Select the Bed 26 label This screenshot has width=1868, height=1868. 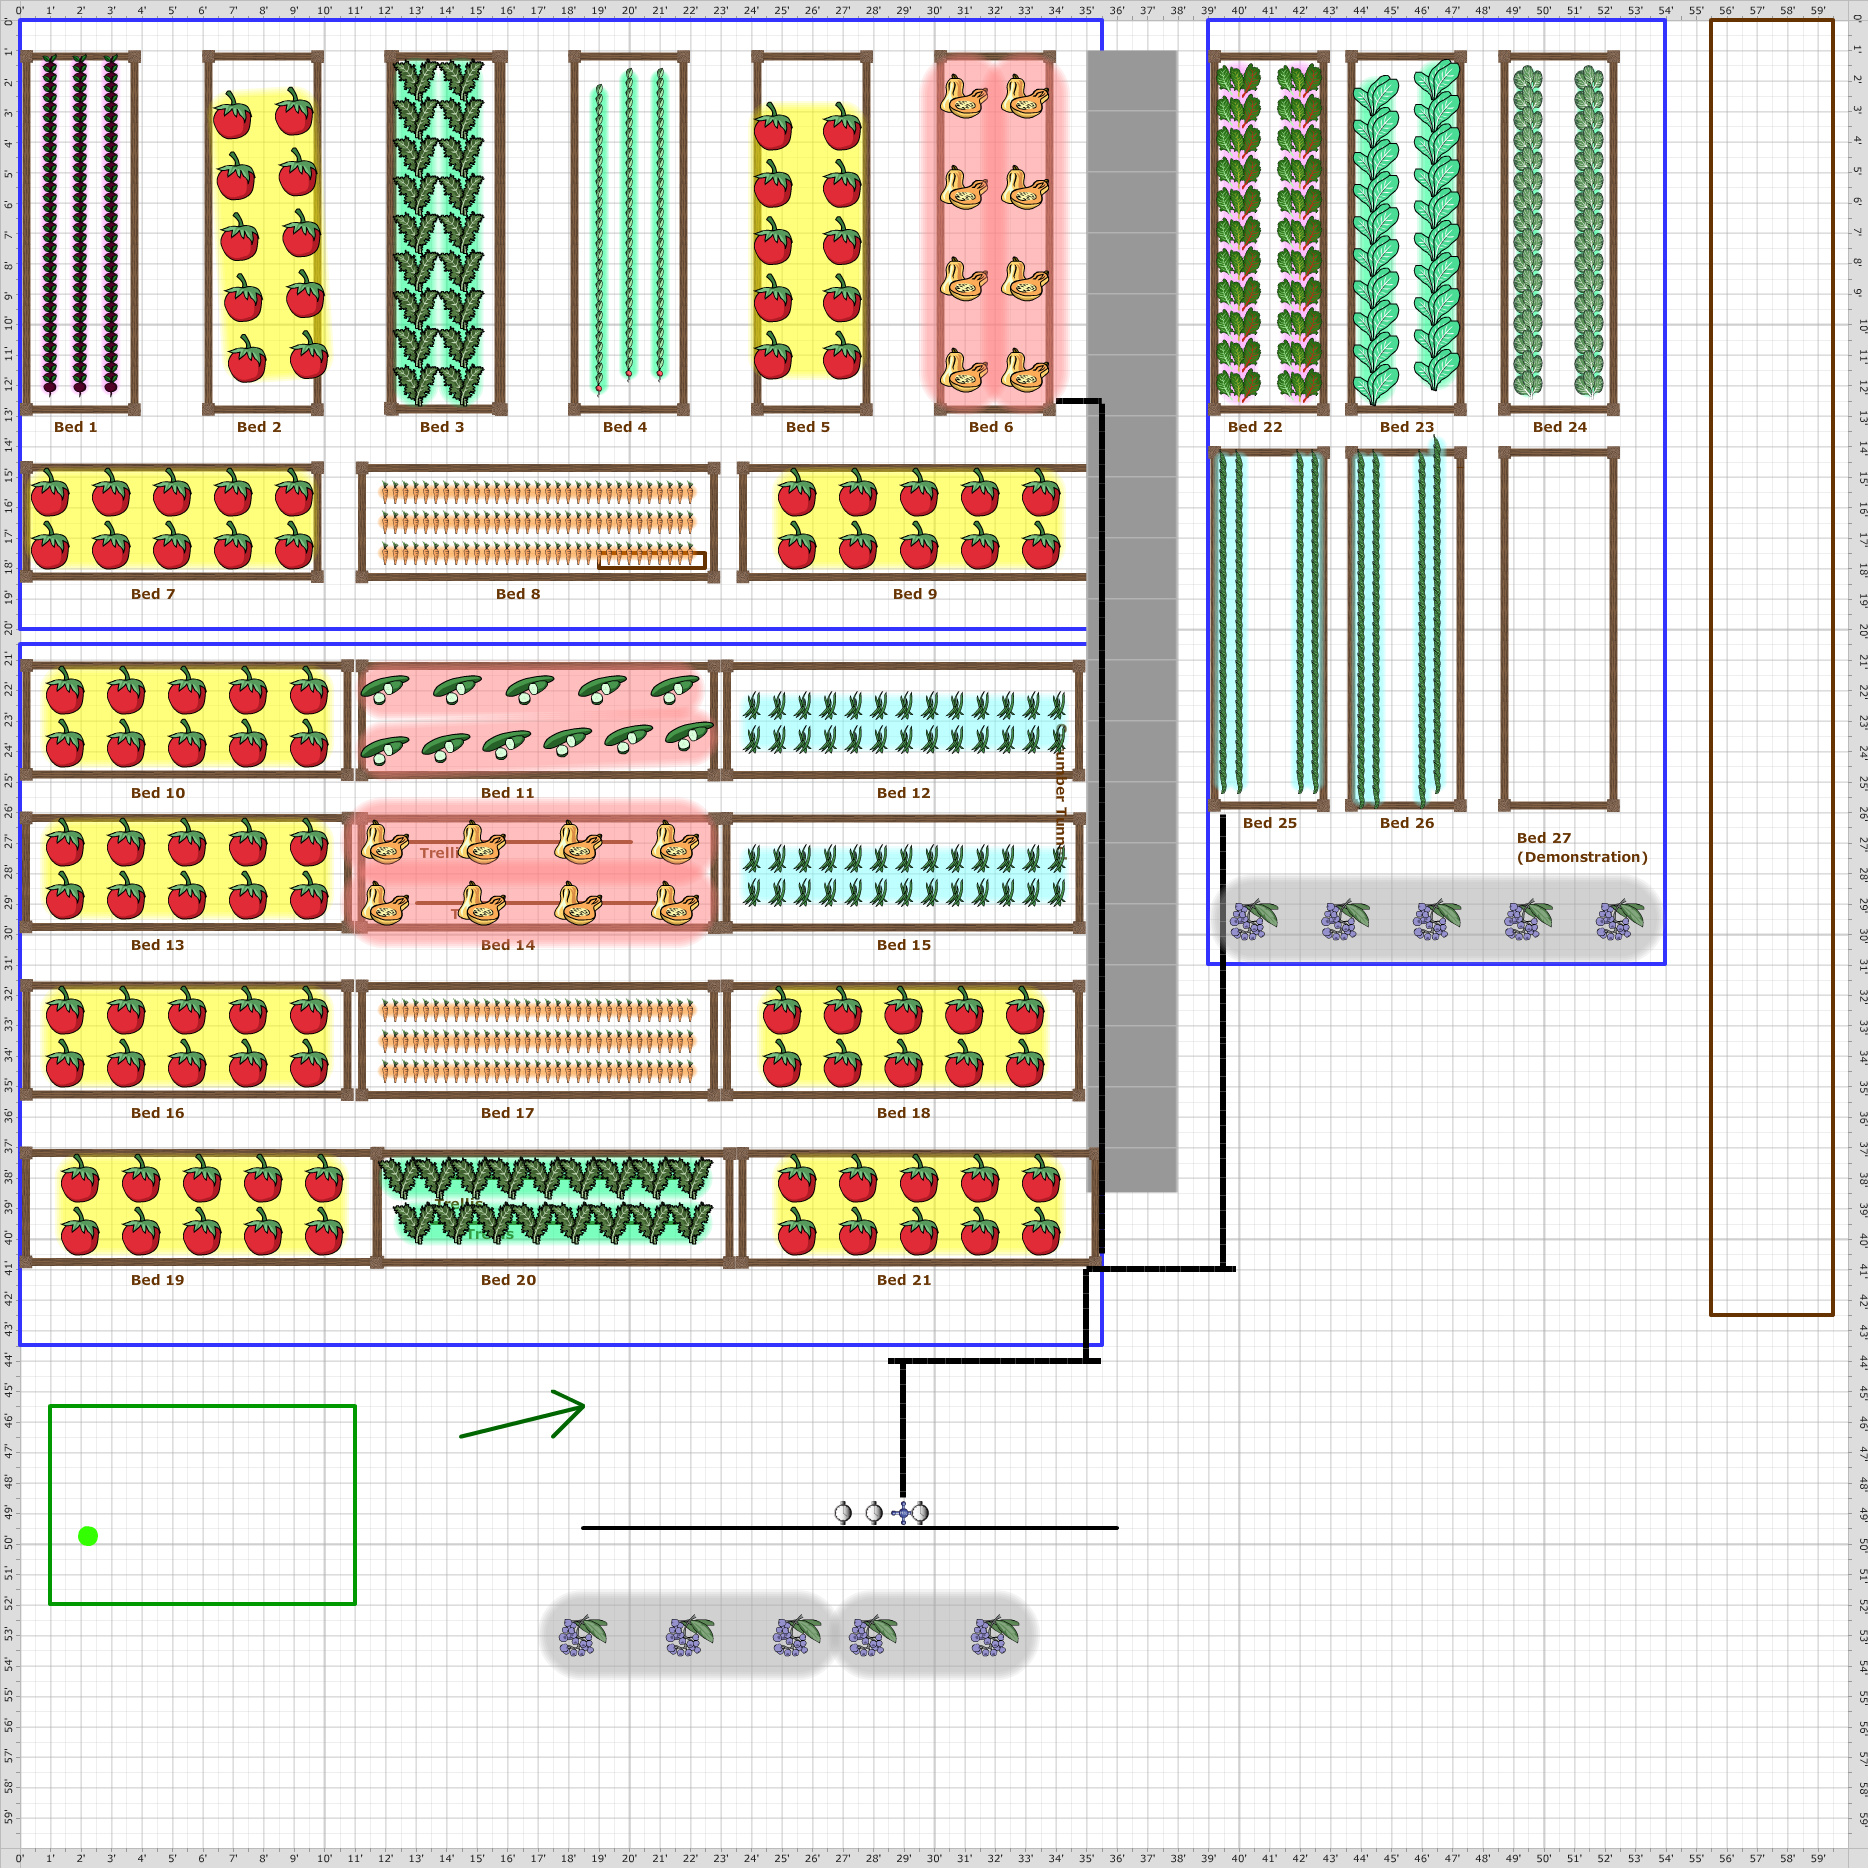[1407, 823]
